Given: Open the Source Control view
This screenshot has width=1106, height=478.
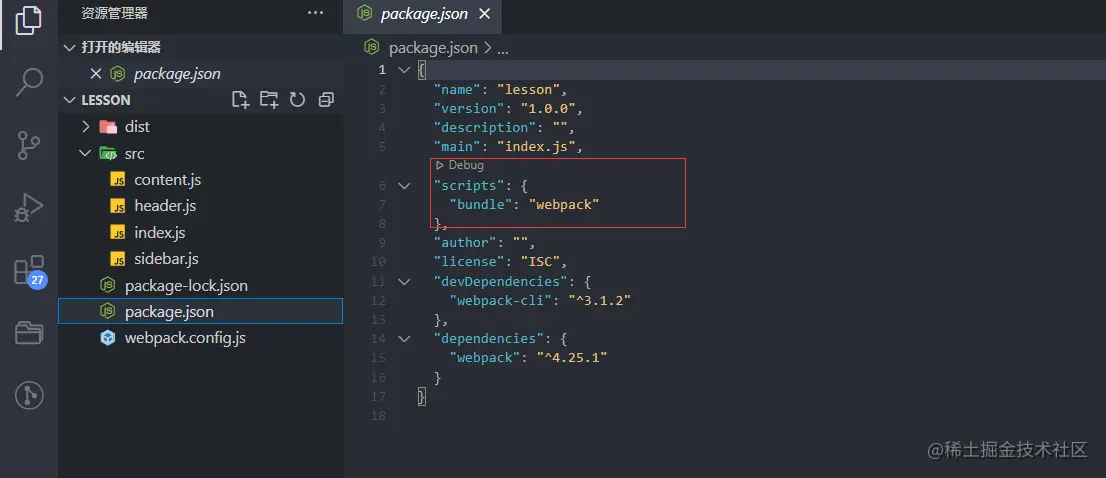Looking at the screenshot, I should 29,145.
